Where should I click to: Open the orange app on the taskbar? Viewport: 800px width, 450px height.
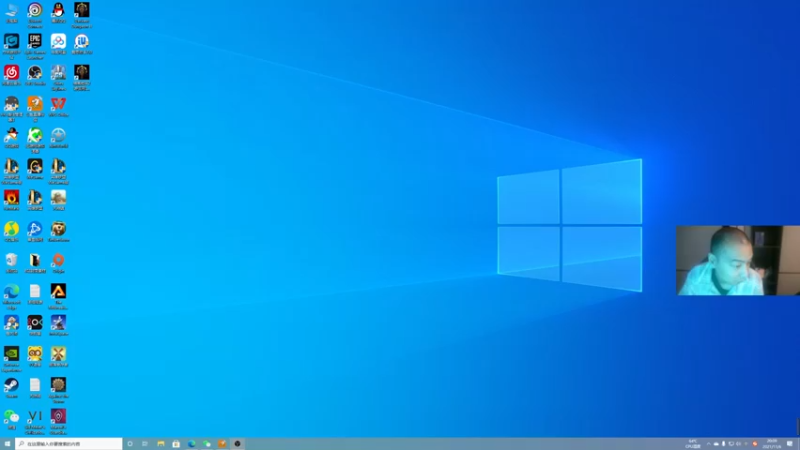(x=222, y=444)
